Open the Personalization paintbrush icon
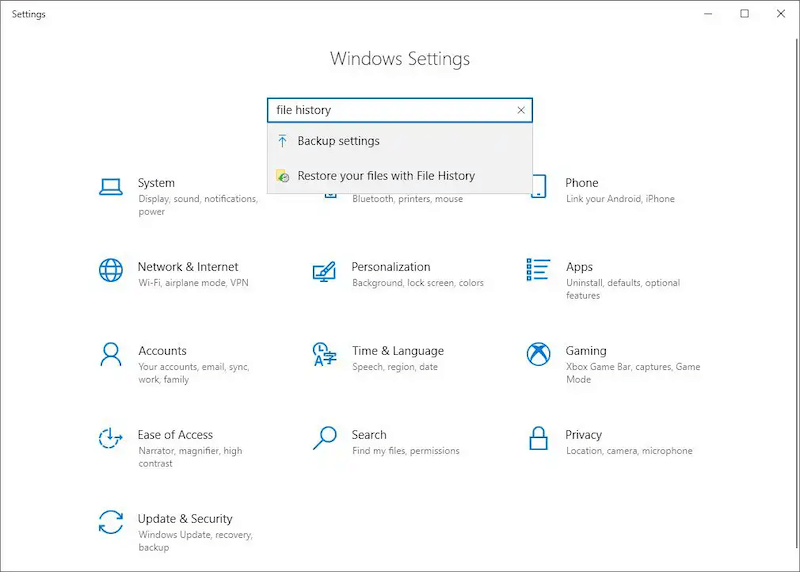Screen dimensions: 800x572 [324, 271]
